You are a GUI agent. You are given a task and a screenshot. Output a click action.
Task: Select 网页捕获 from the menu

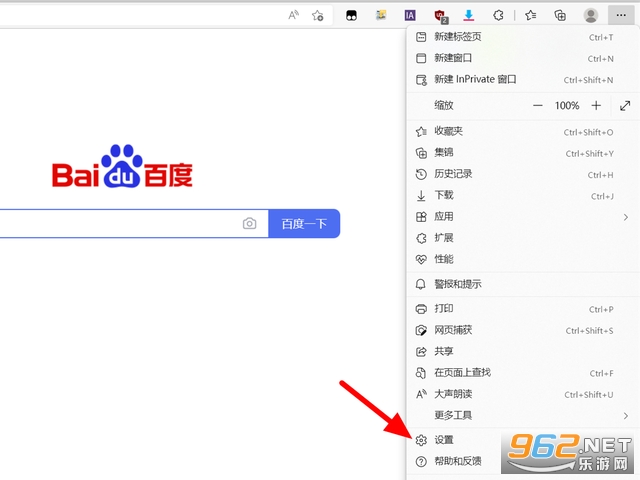coord(523,330)
